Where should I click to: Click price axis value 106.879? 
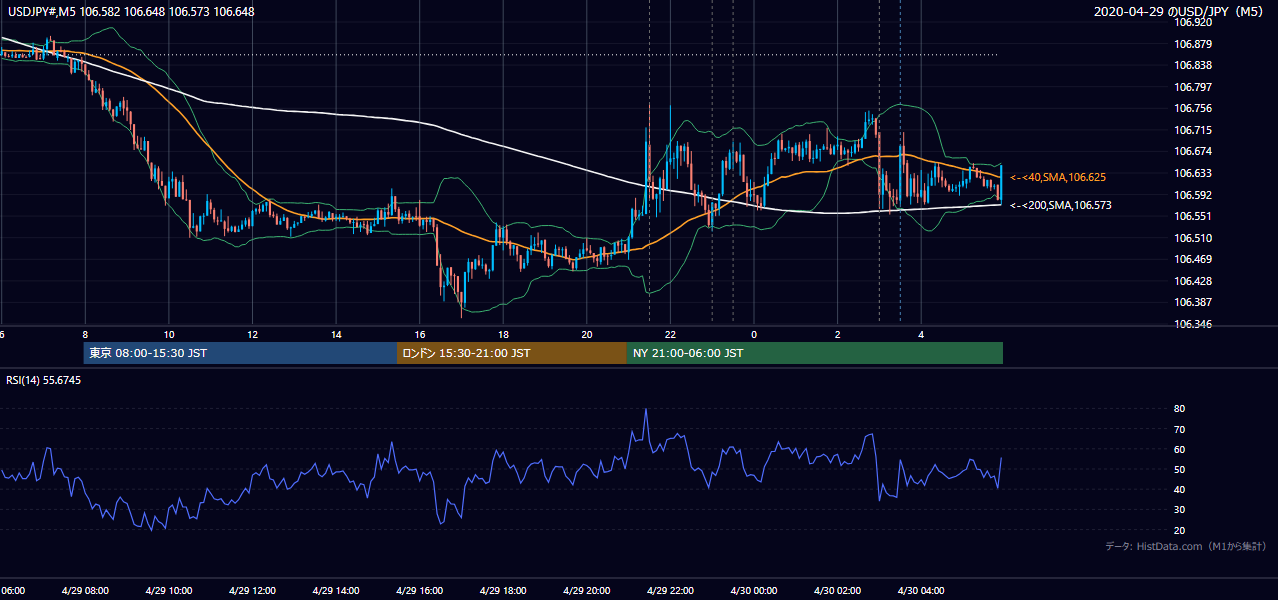click(x=1193, y=44)
